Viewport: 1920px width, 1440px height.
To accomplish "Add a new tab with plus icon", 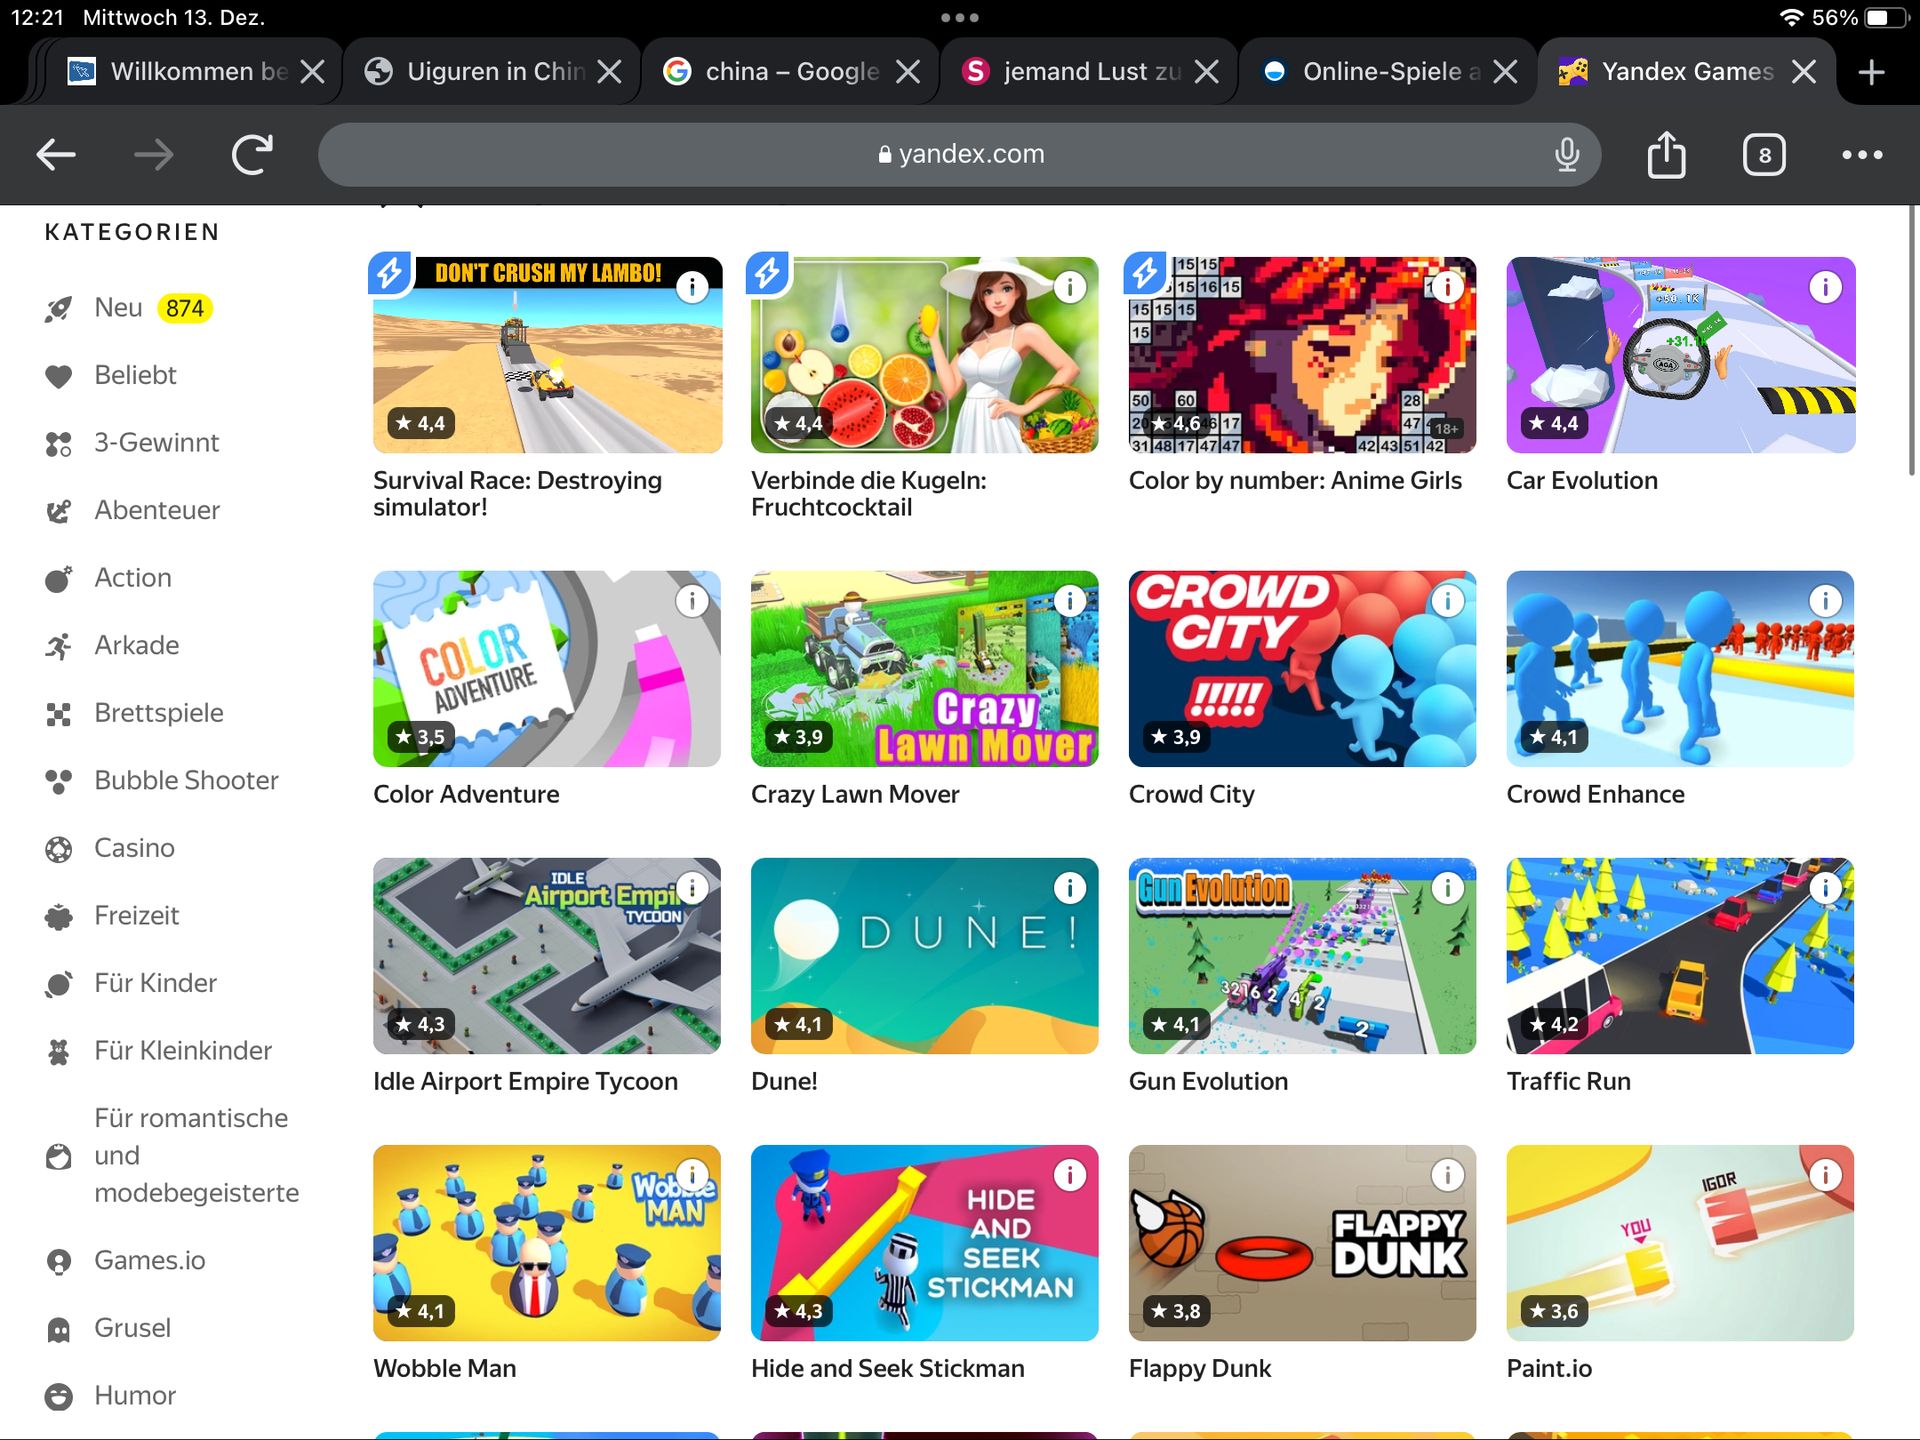I will [x=1871, y=72].
